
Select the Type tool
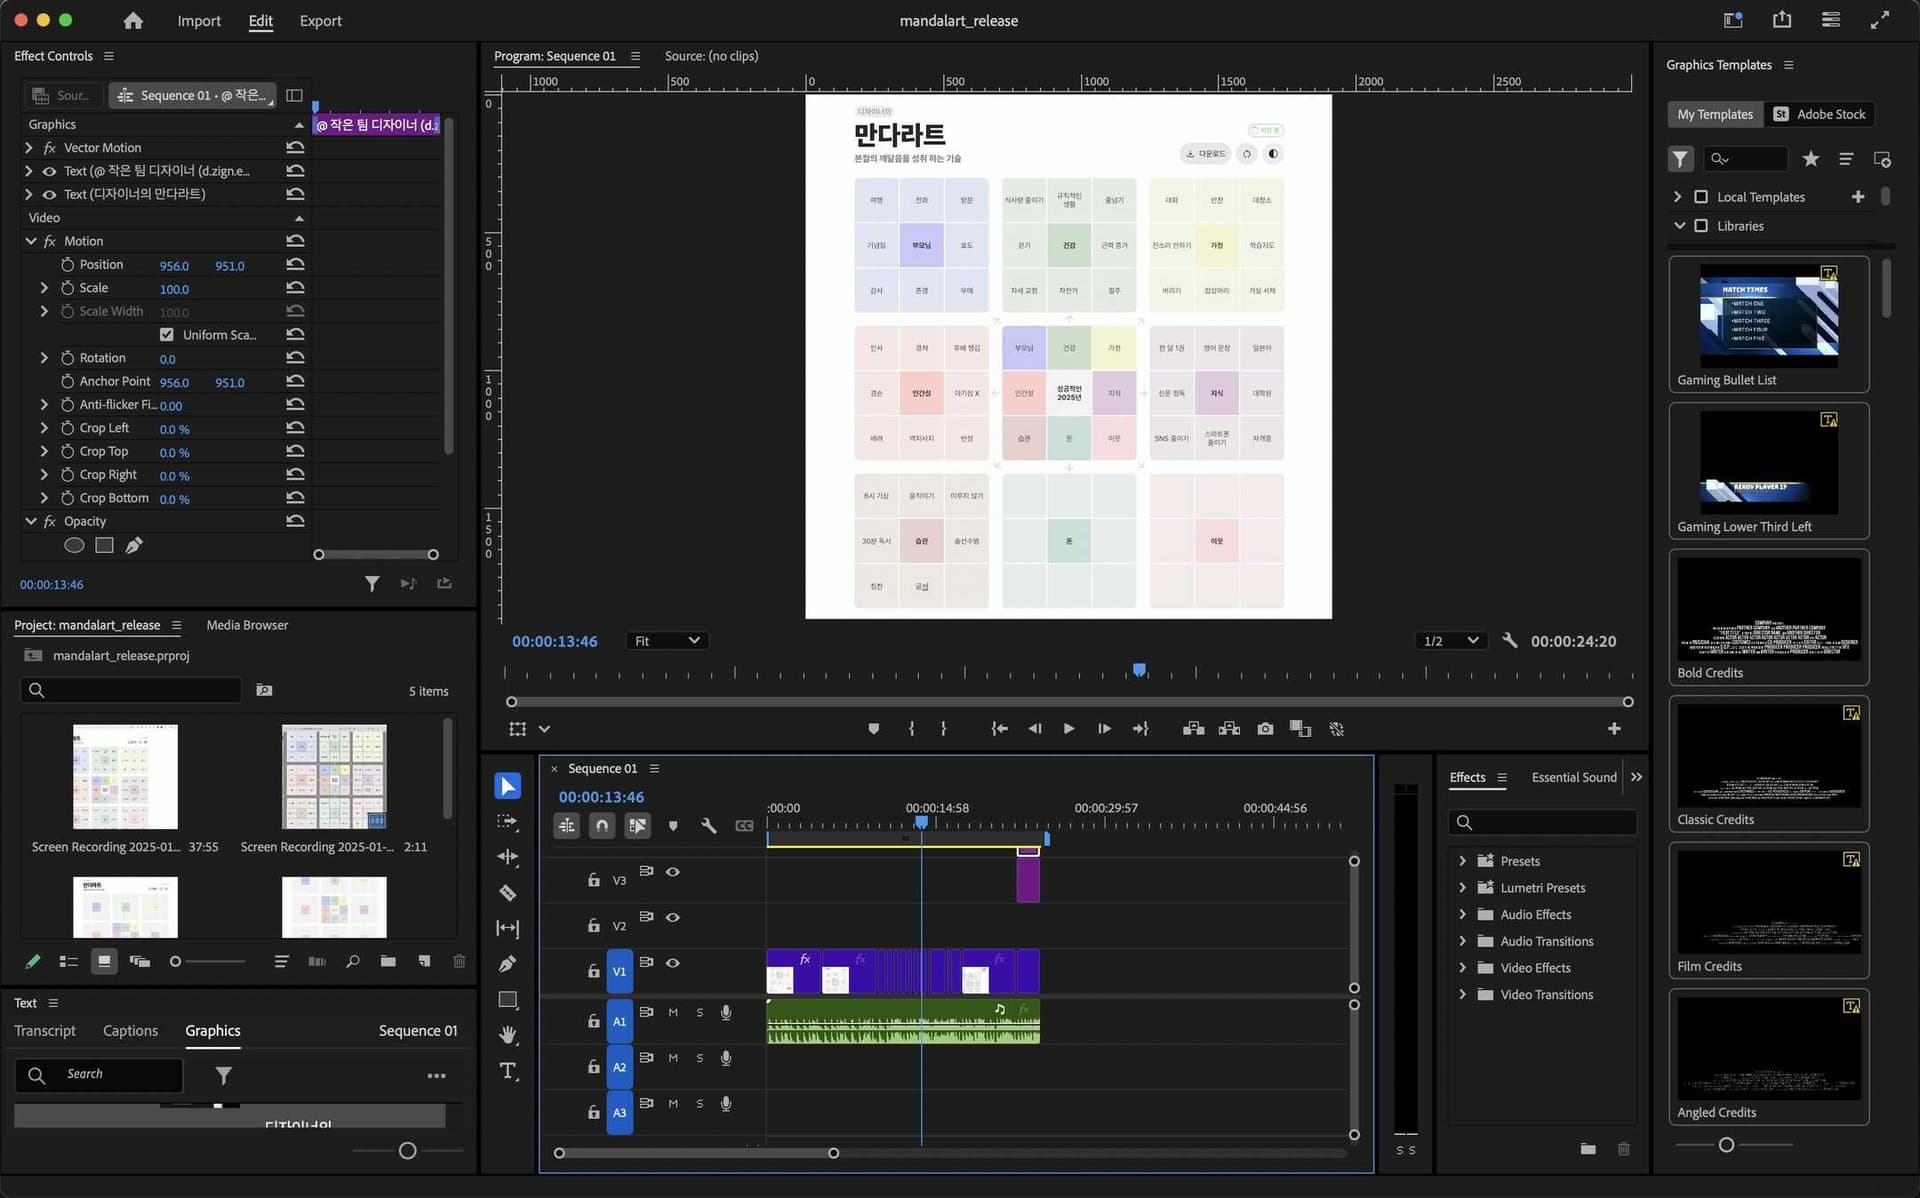[x=507, y=1071]
